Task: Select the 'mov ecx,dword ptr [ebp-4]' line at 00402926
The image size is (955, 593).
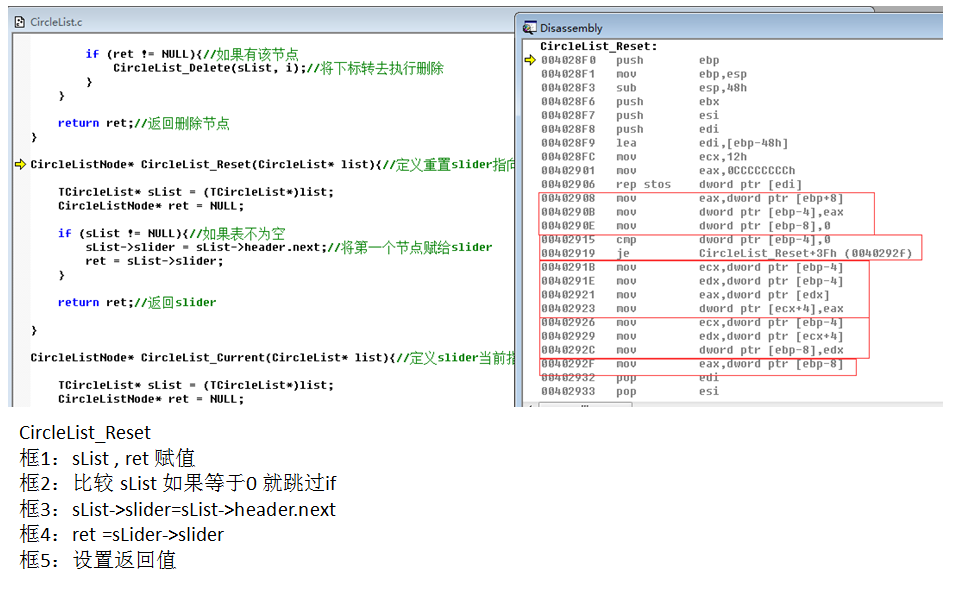Action: point(692,323)
